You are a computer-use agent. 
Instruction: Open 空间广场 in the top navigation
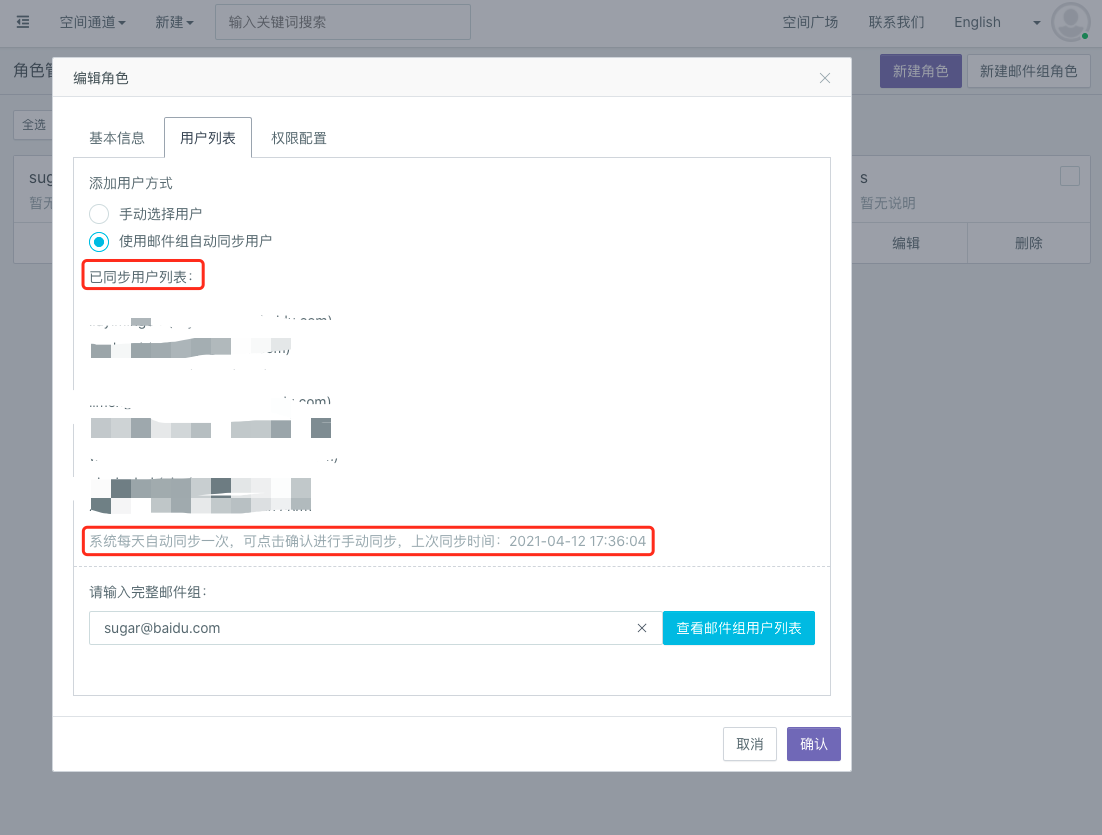(x=810, y=22)
